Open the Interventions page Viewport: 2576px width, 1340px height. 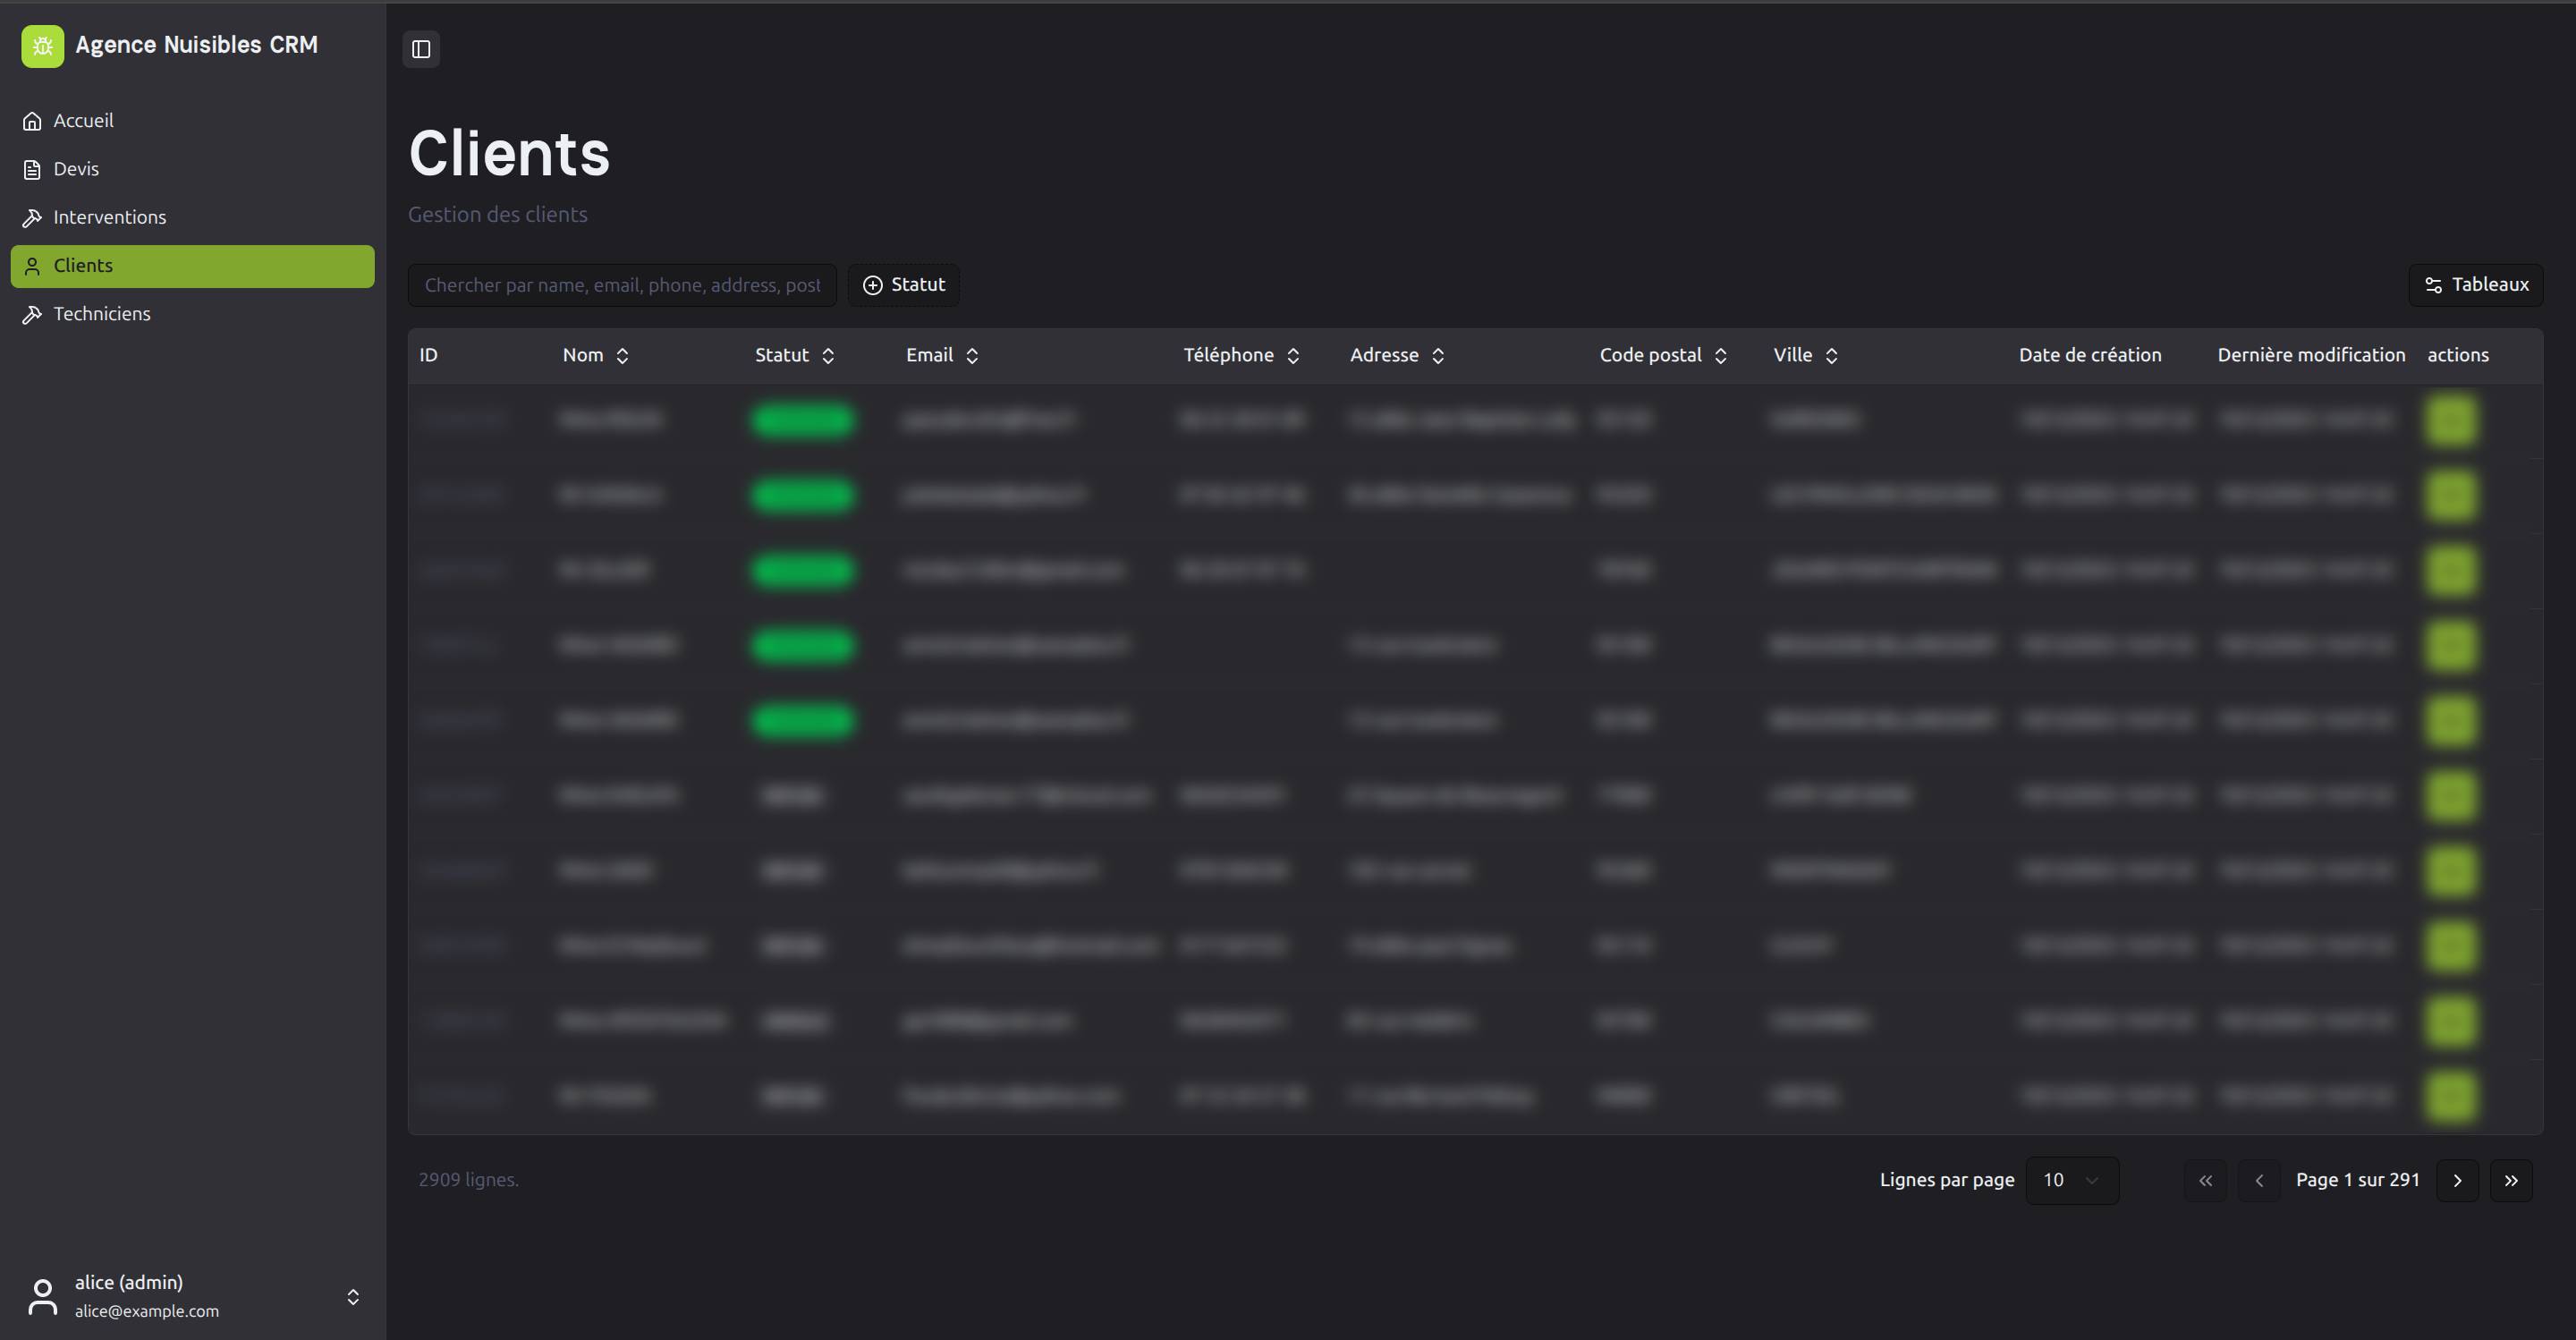click(109, 217)
